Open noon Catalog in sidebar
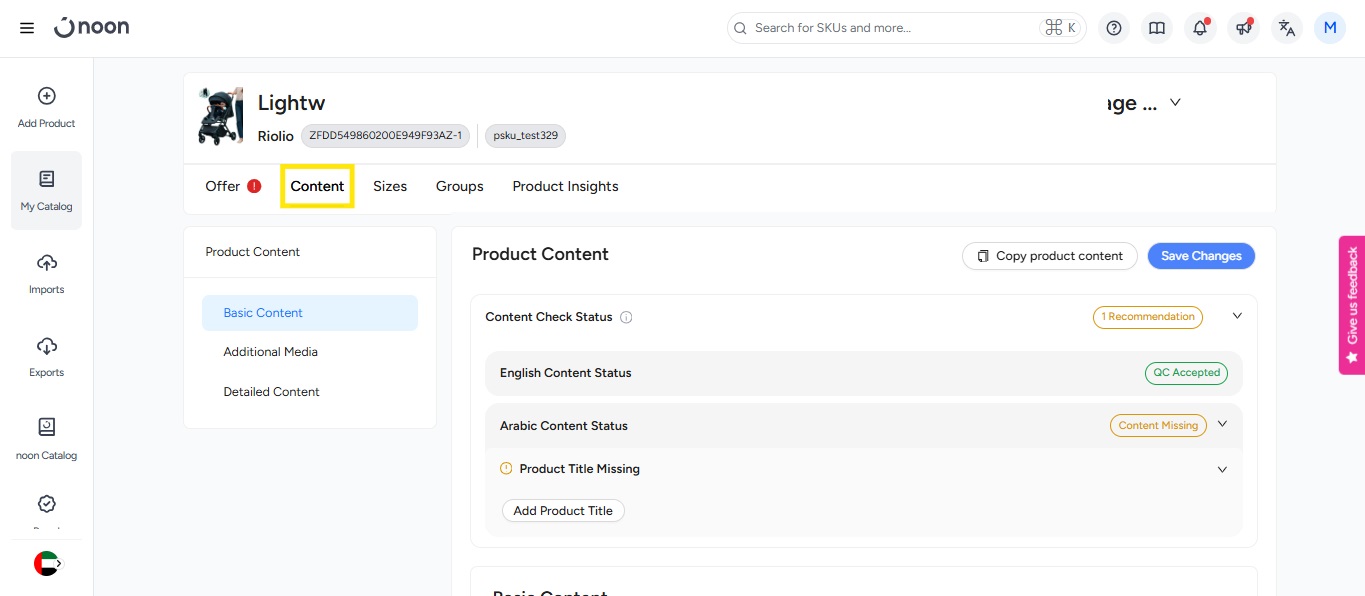1365x596 pixels. click(x=46, y=439)
